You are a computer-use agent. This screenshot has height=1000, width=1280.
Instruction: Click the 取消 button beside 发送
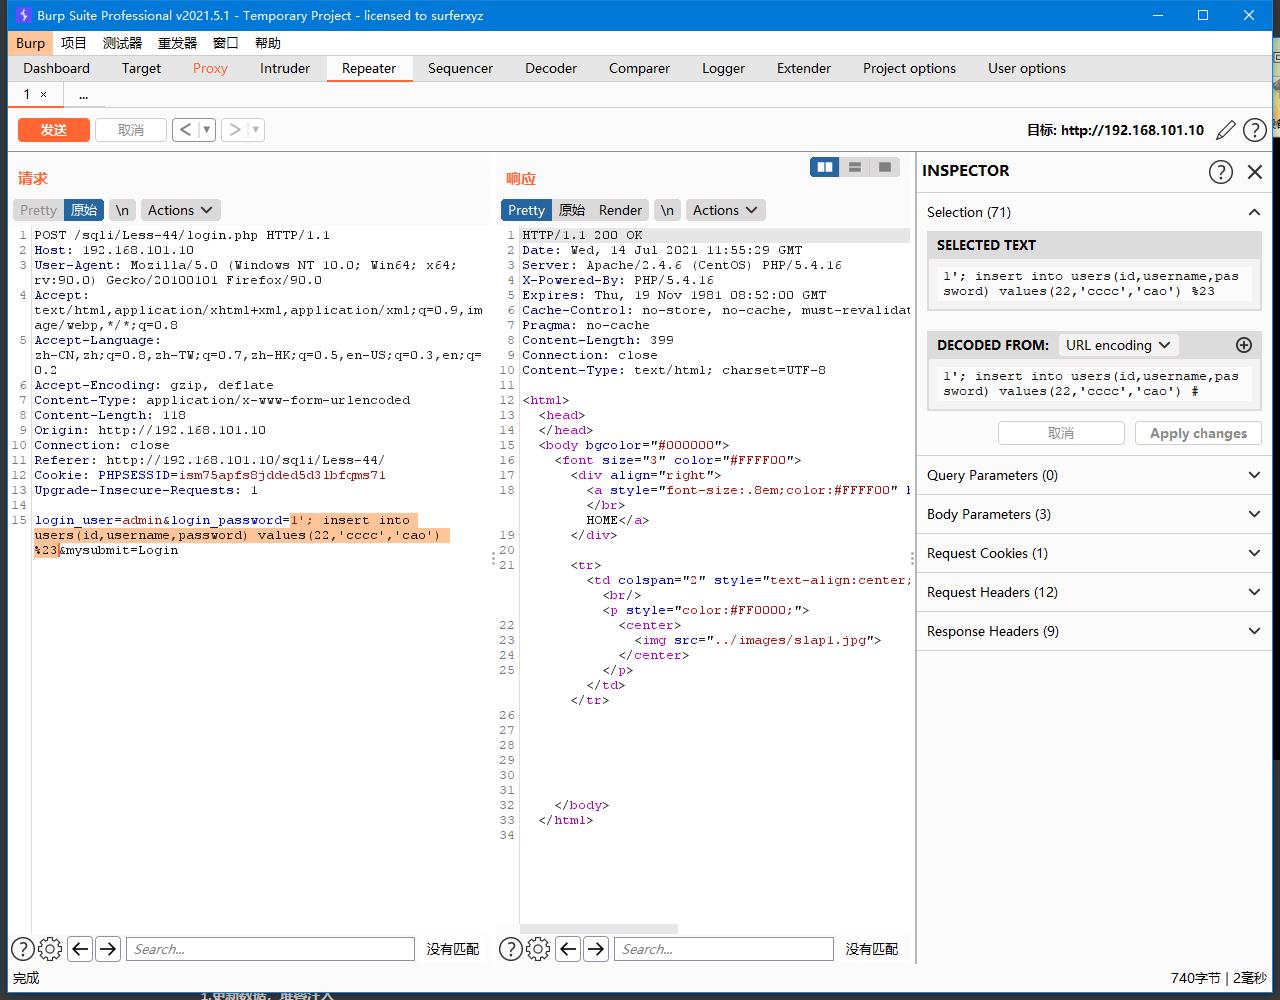(131, 130)
